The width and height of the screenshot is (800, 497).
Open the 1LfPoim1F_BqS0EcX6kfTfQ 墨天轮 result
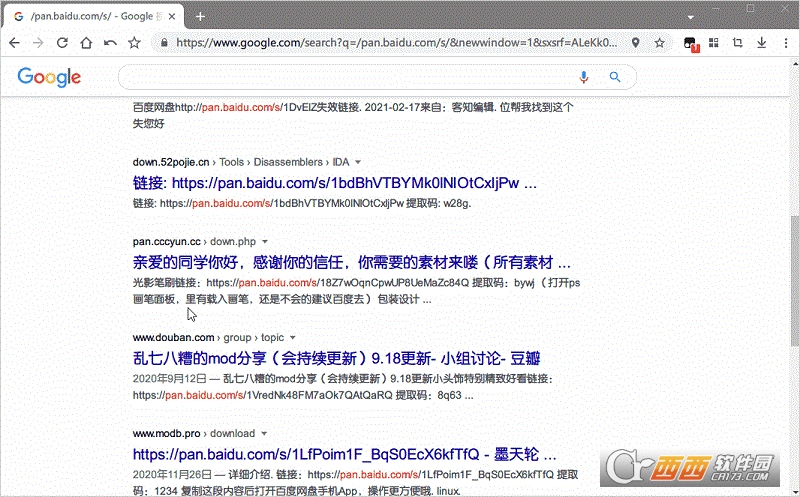click(x=344, y=454)
